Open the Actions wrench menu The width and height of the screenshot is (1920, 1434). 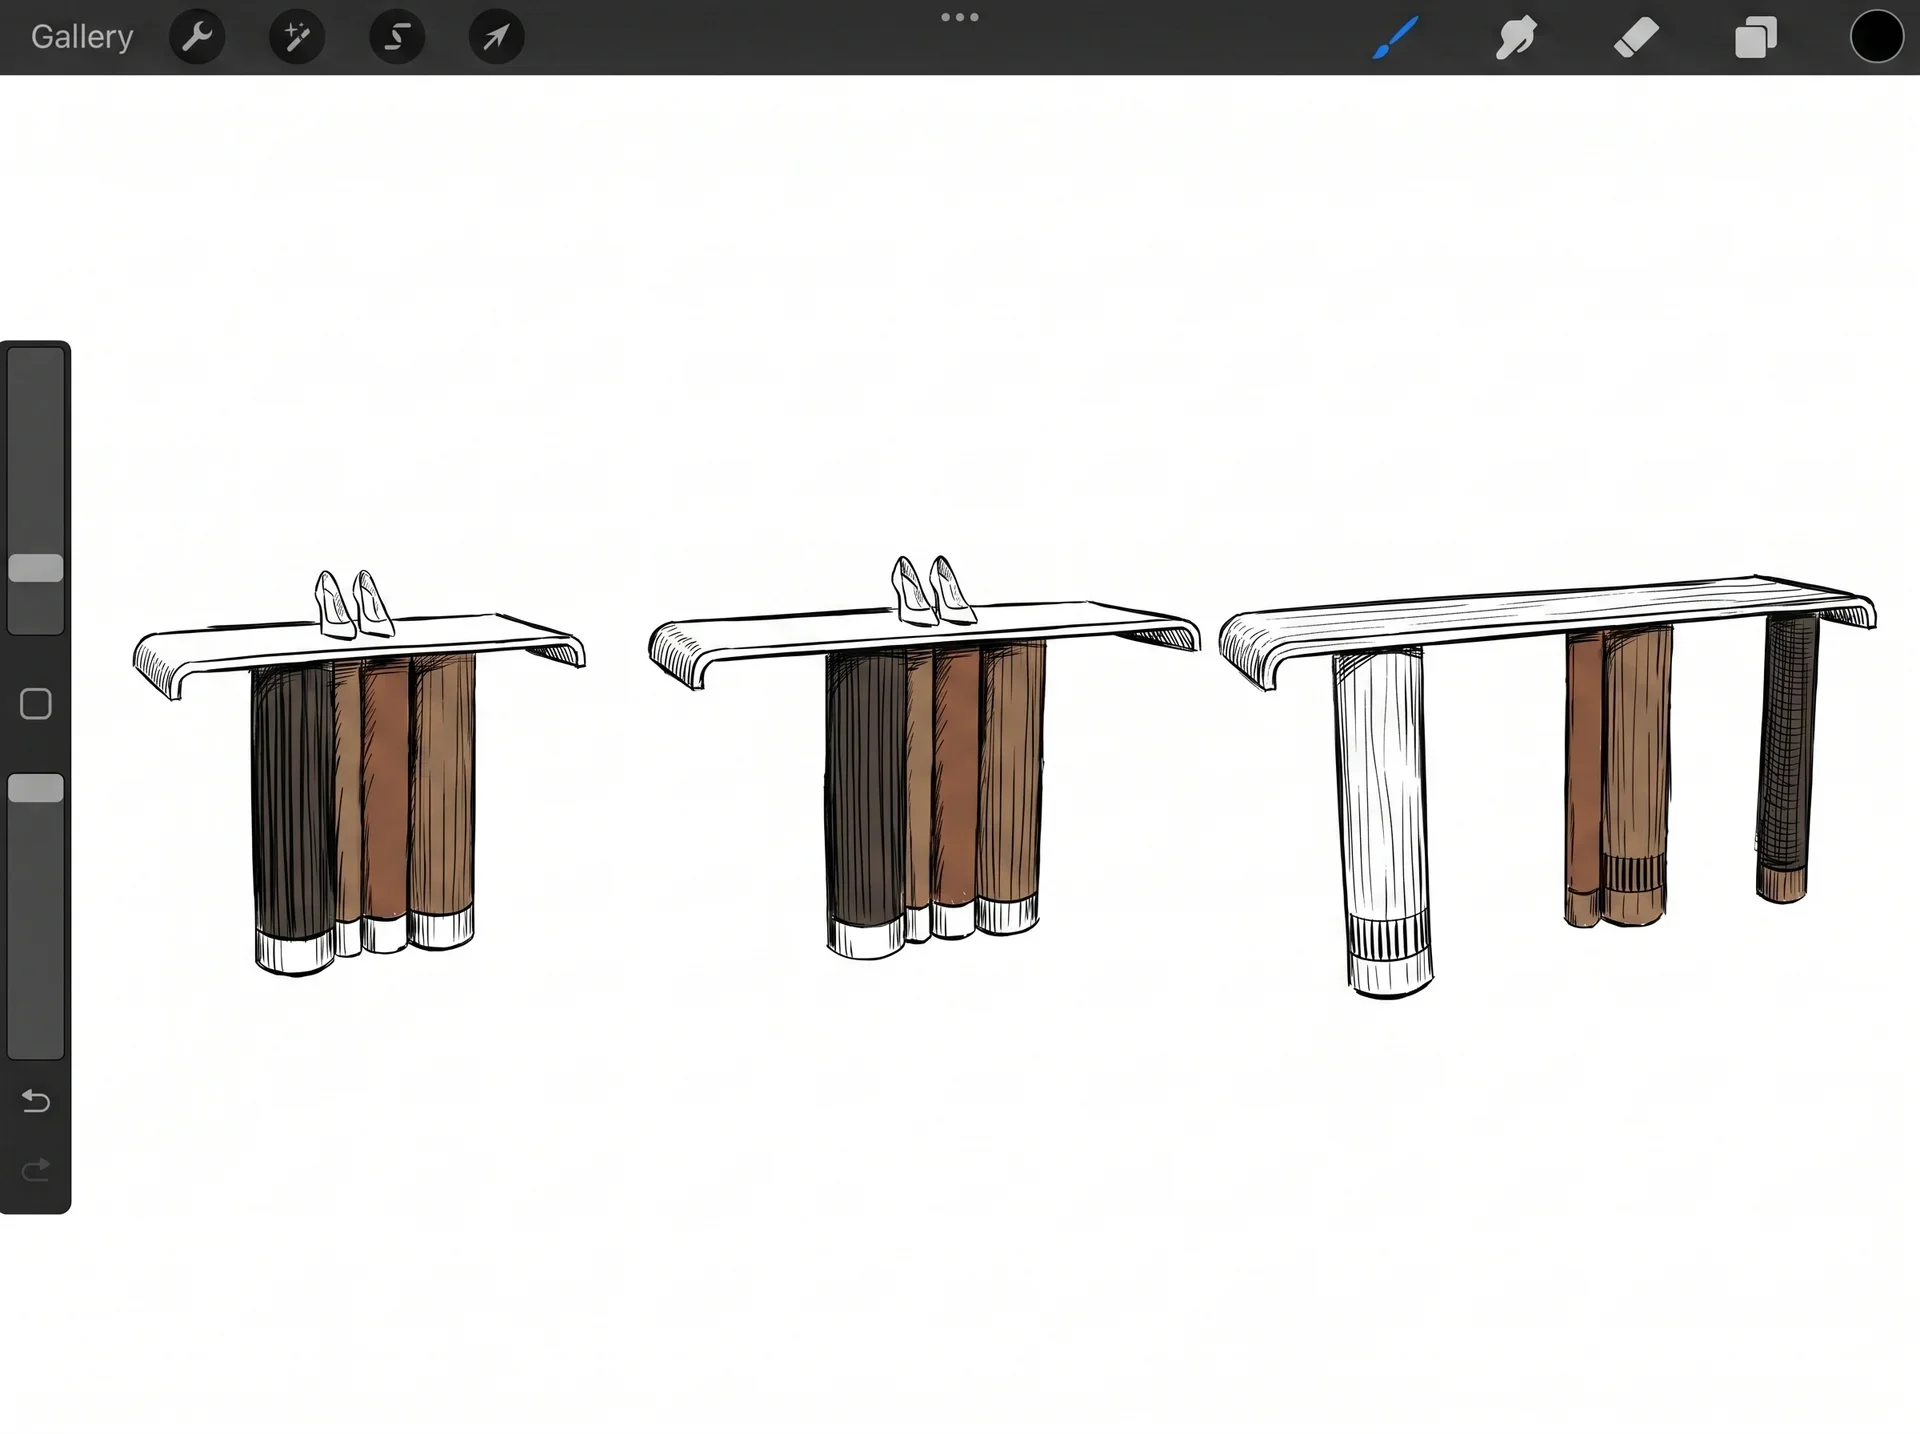click(197, 37)
